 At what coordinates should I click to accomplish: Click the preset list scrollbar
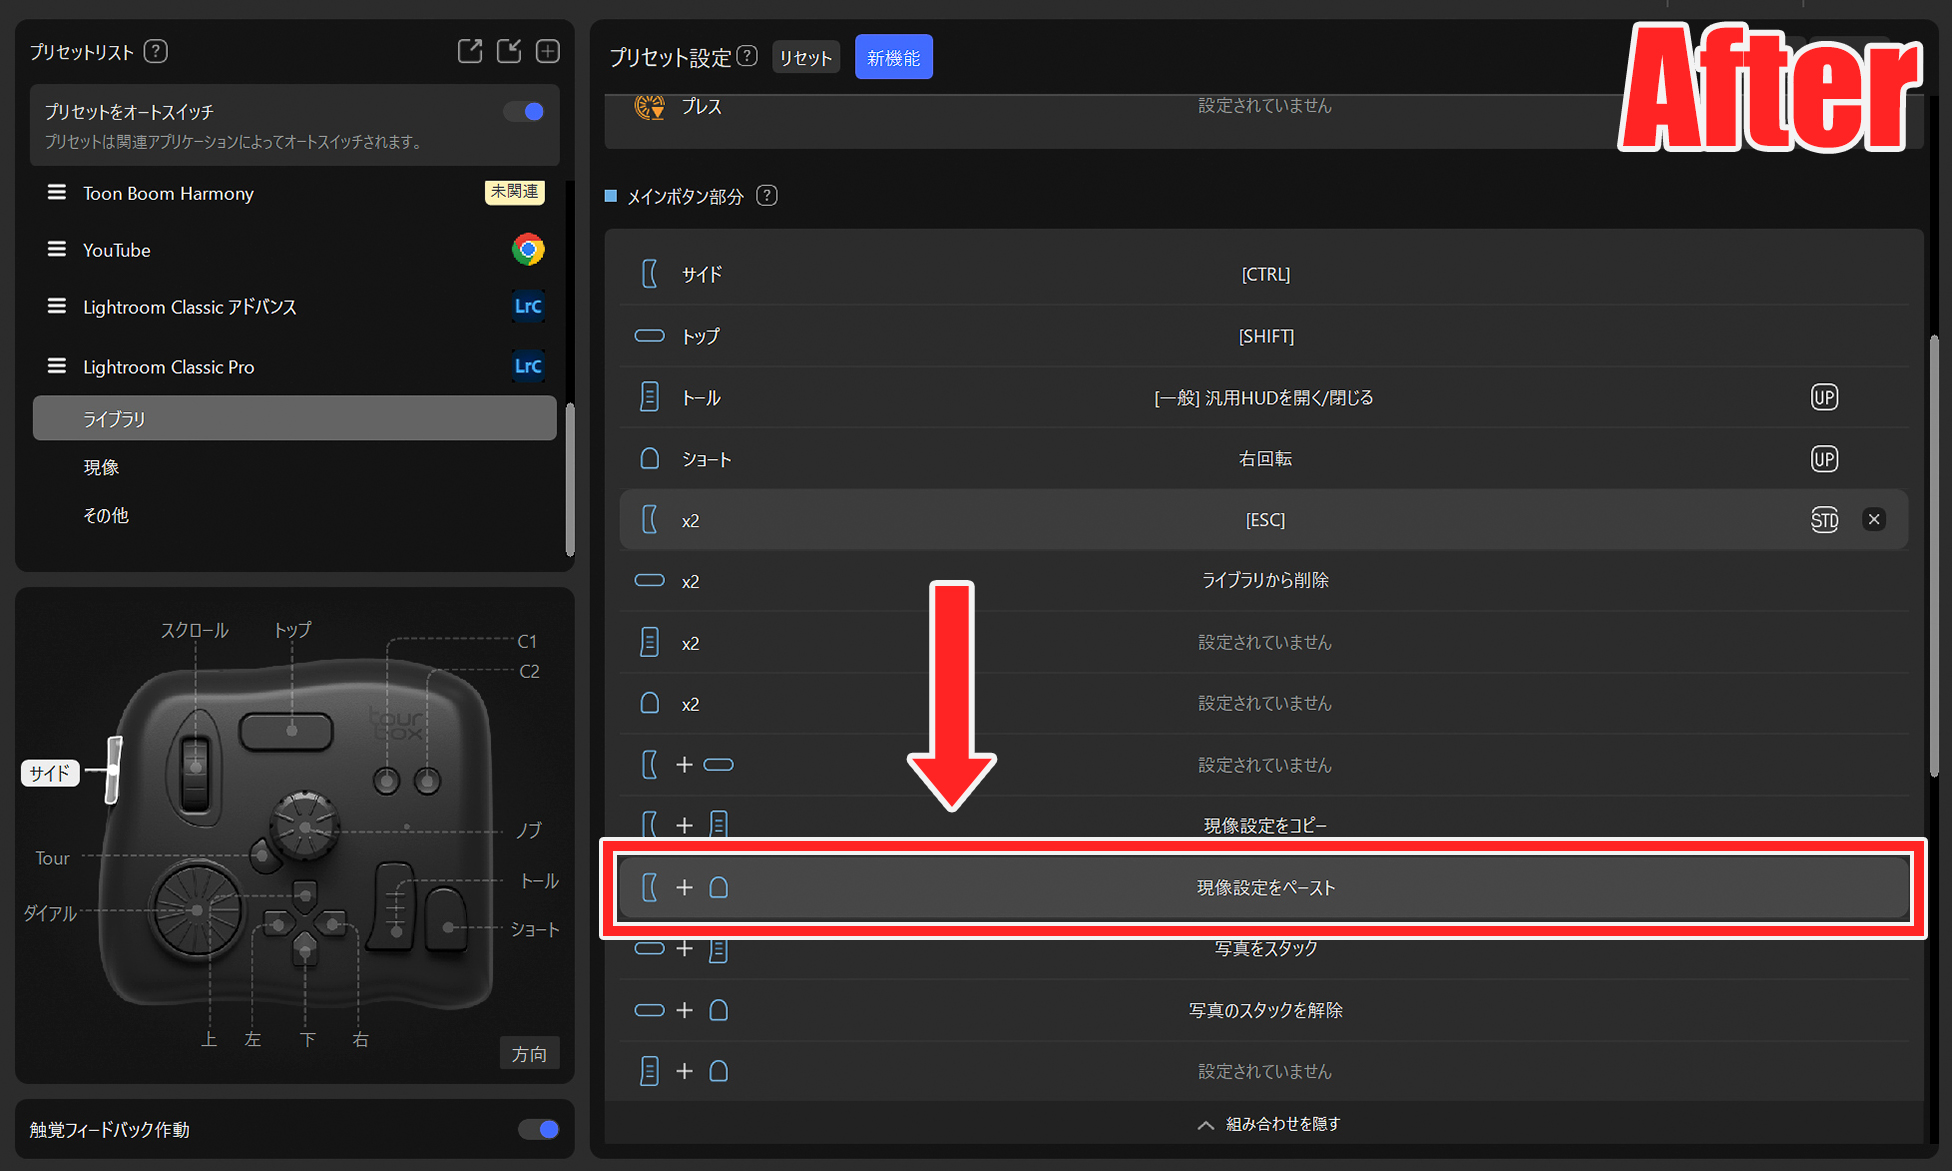point(570,478)
